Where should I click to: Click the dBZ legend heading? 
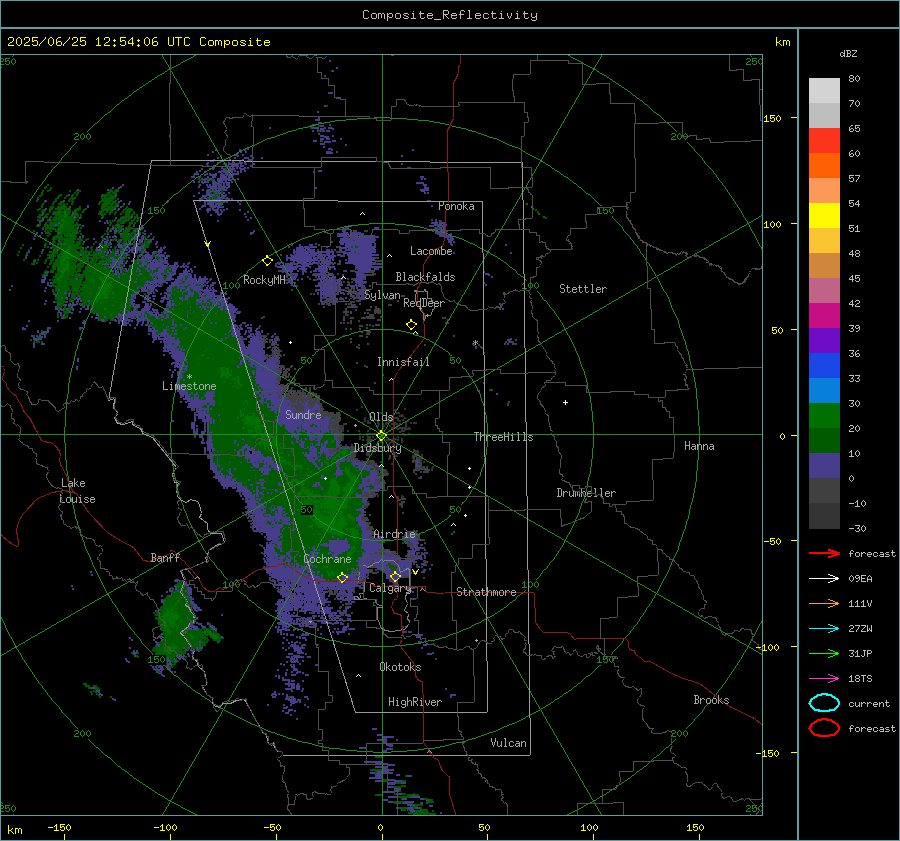[x=848, y=53]
